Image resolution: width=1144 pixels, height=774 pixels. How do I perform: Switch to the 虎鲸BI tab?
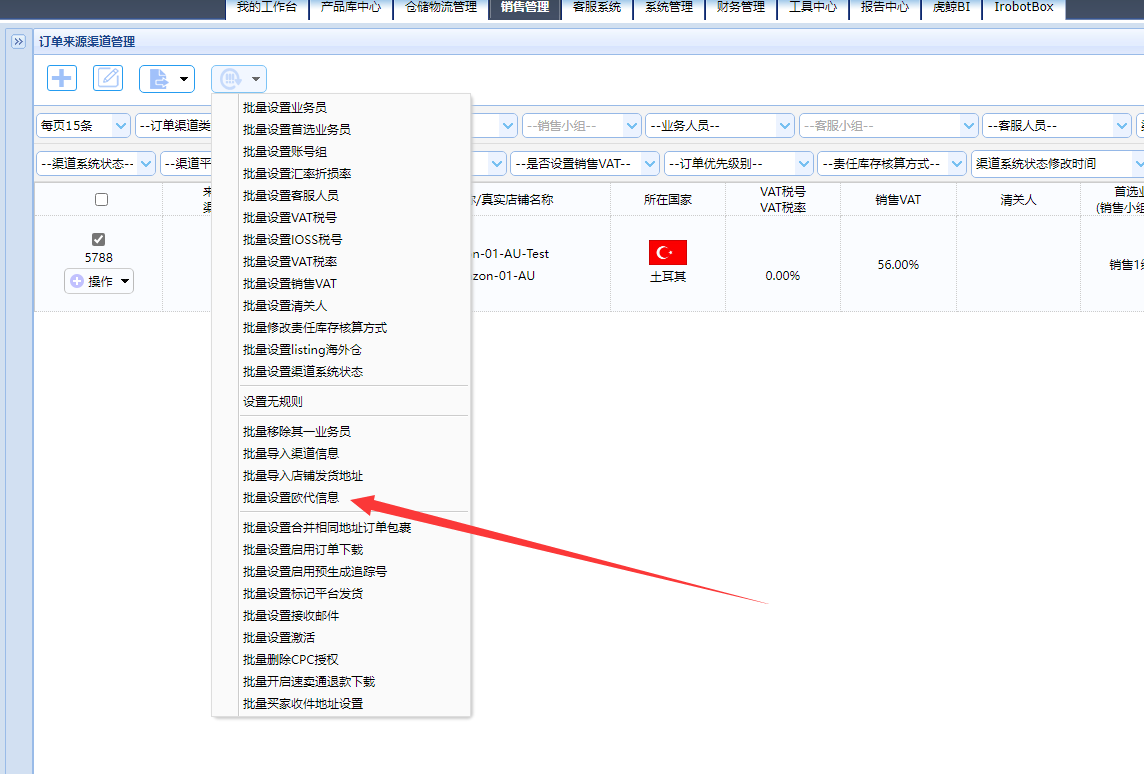click(951, 7)
